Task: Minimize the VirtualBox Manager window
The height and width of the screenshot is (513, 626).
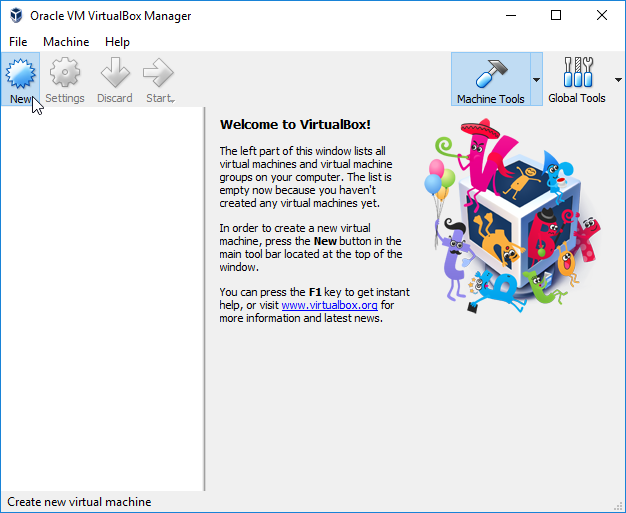Action: pos(511,16)
